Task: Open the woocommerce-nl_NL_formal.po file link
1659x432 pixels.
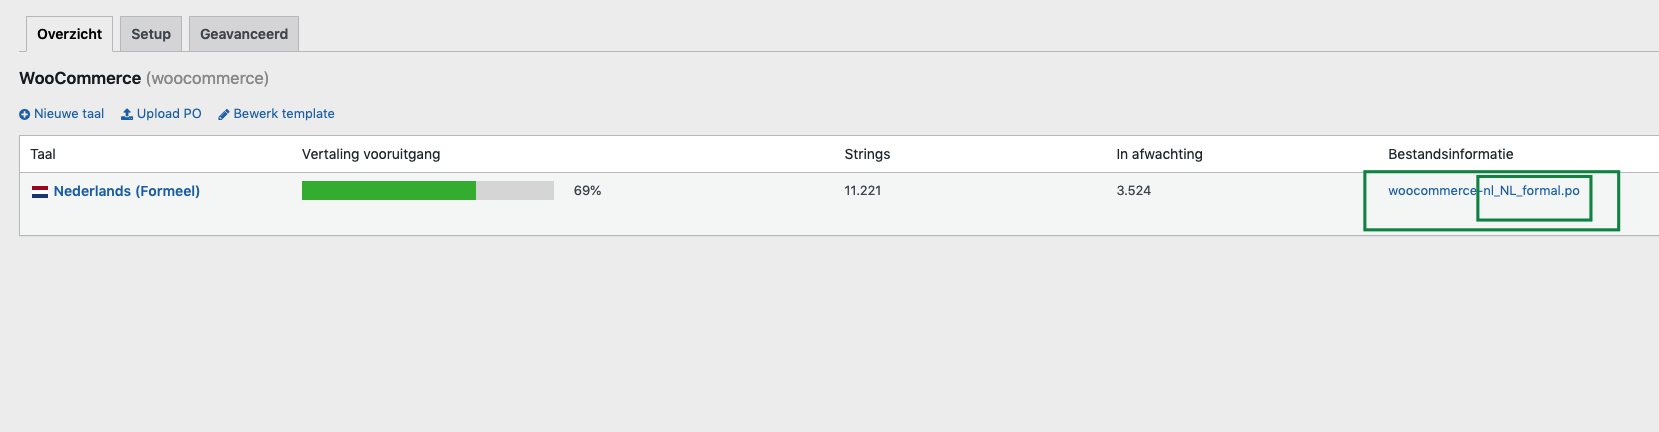Action: pos(1484,190)
